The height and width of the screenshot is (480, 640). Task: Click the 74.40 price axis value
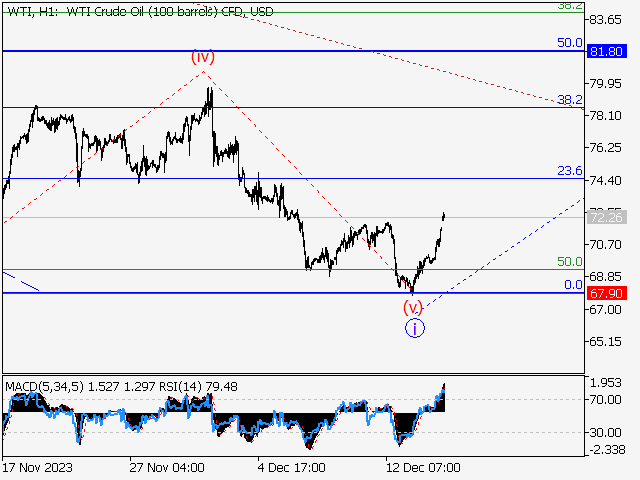(x=606, y=180)
